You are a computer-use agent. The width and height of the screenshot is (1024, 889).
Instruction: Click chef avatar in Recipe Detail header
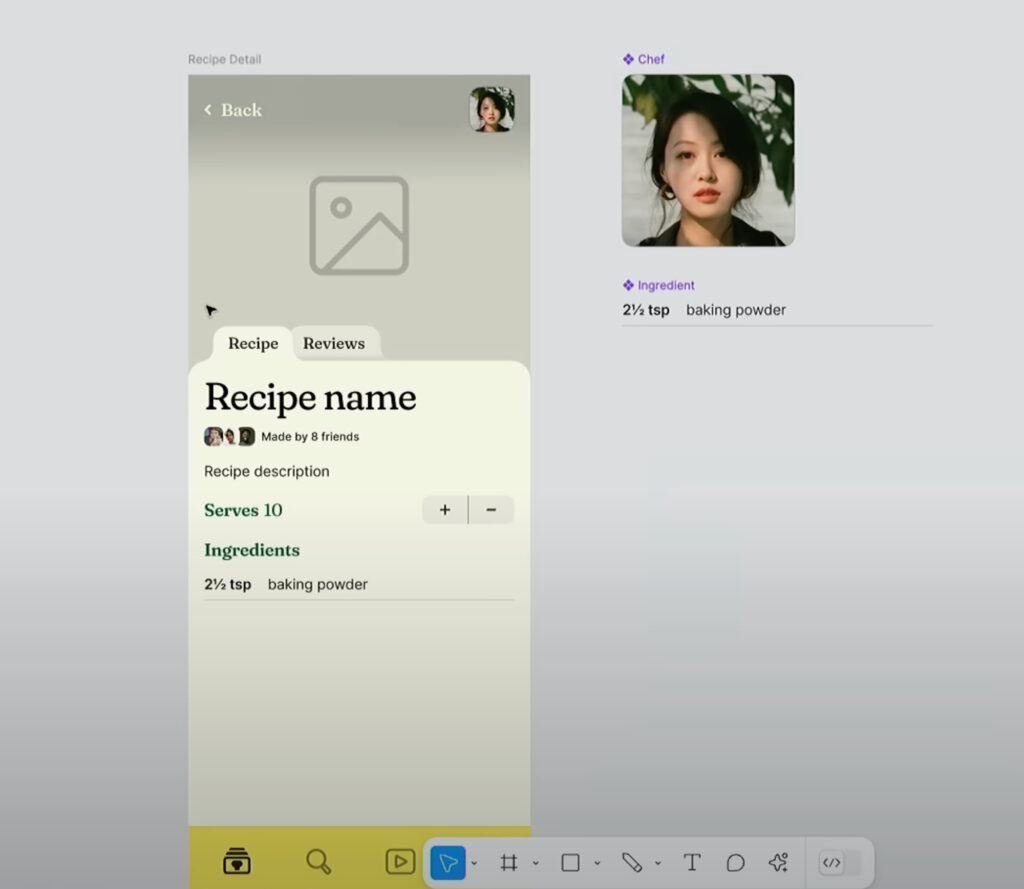(x=492, y=109)
